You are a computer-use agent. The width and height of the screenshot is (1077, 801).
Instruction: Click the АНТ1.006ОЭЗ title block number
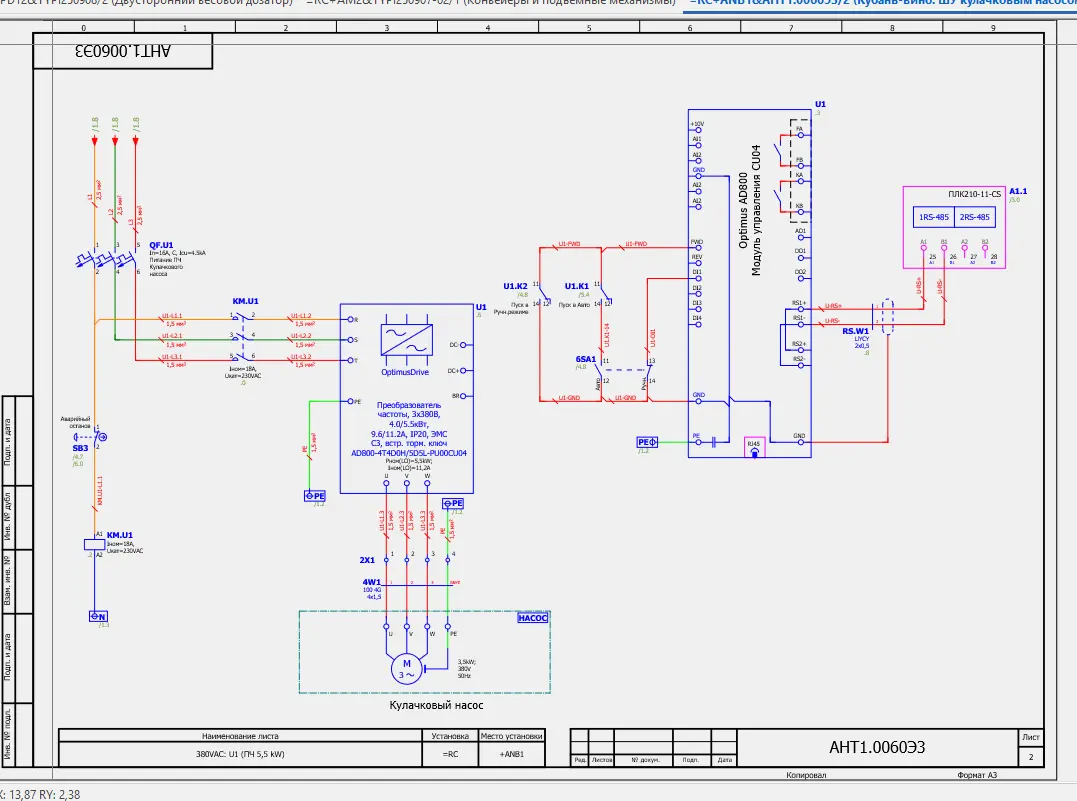pyautogui.click(x=877, y=747)
